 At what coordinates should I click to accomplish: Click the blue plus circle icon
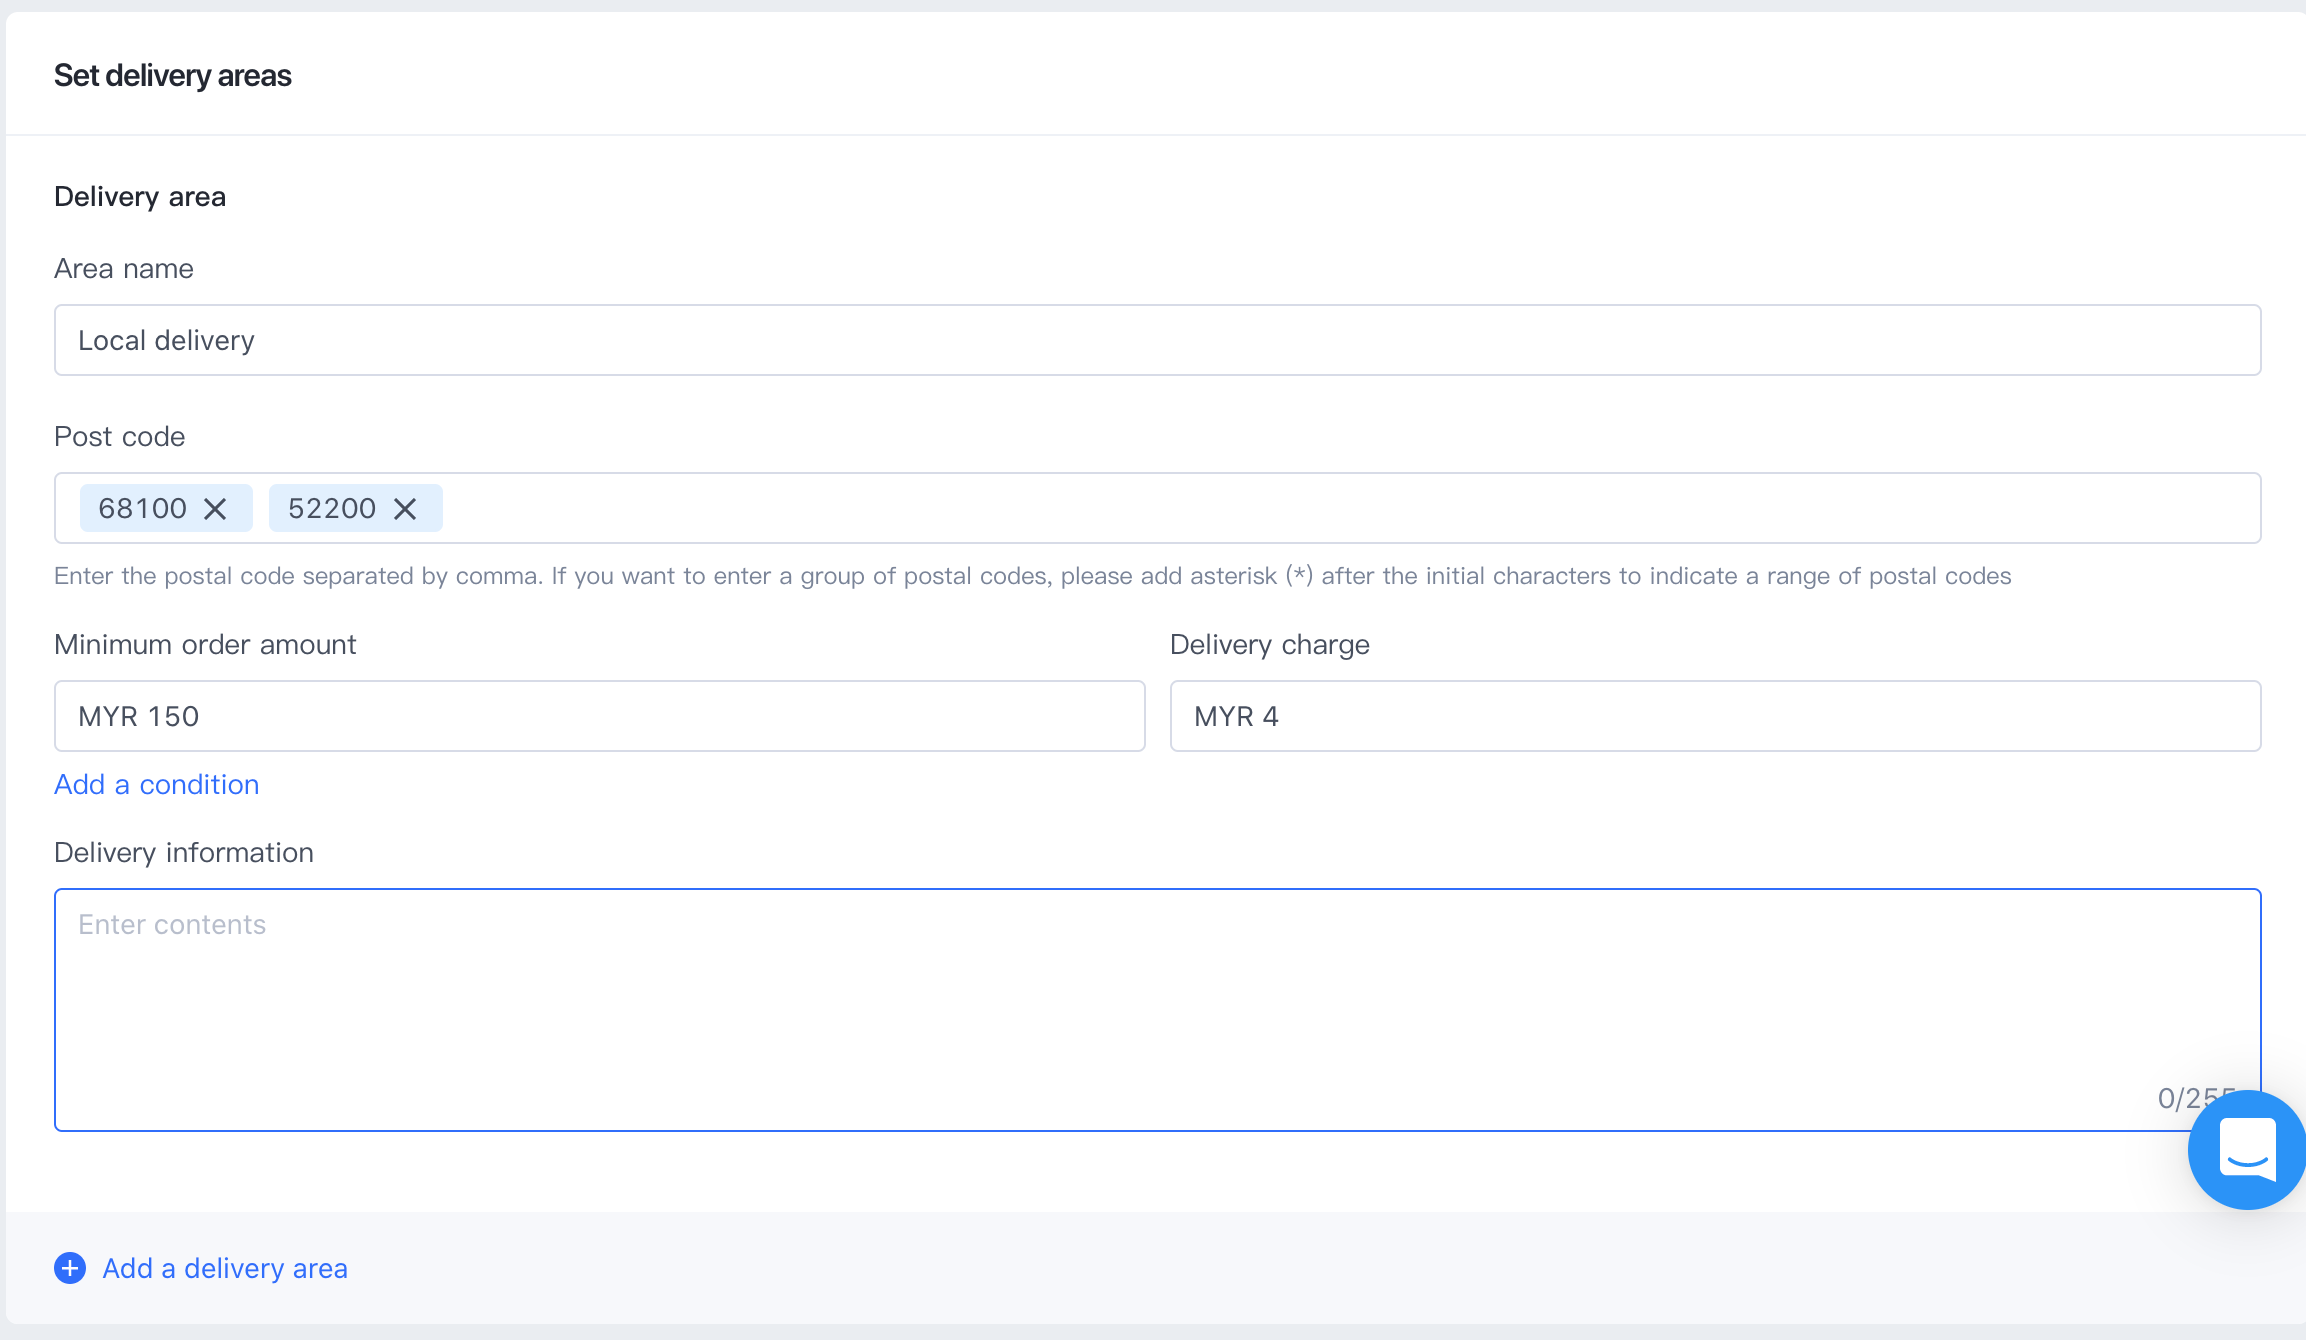[70, 1268]
